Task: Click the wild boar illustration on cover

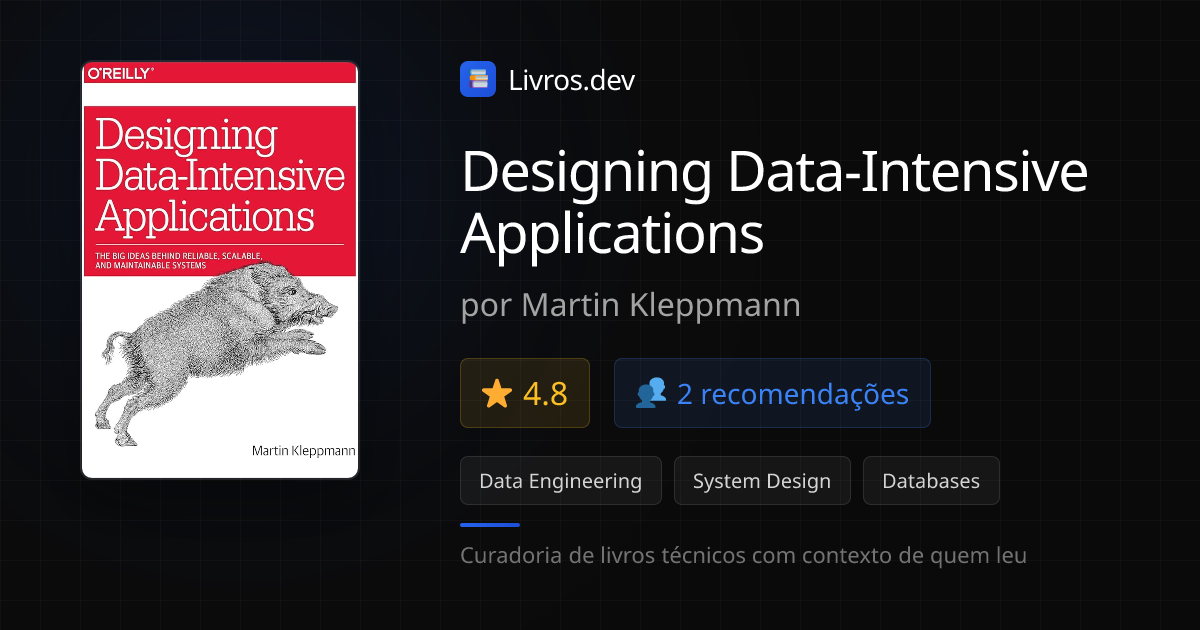Action: [x=215, y=355]
